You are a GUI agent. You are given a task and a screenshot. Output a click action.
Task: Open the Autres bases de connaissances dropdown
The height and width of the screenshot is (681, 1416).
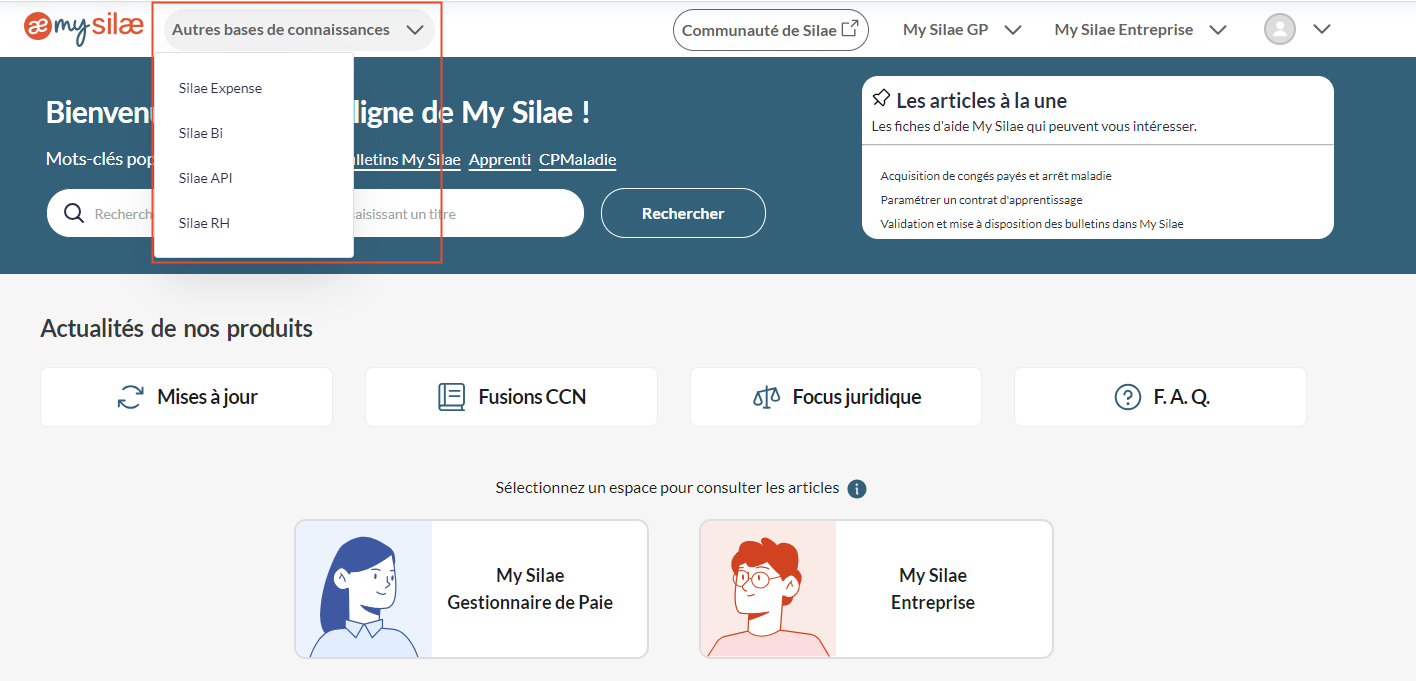[x=297, y=30]
